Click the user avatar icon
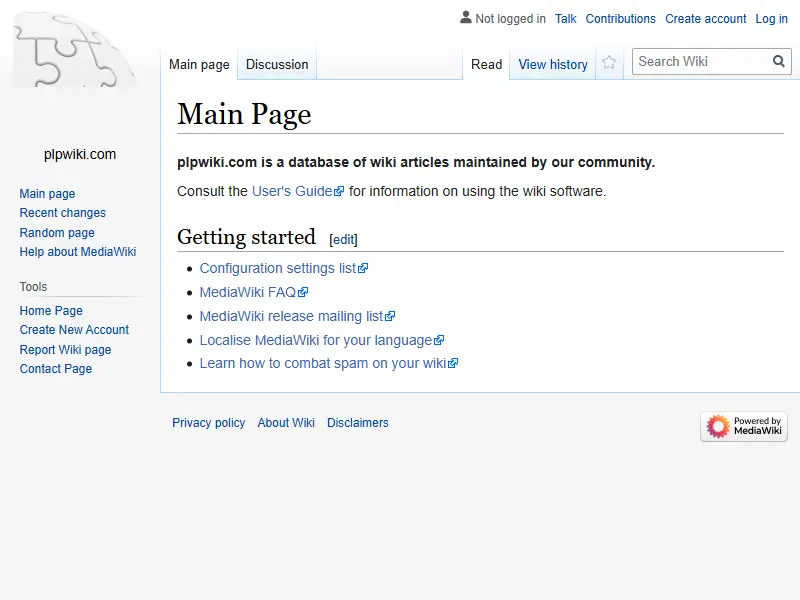The image size is (800, 600). click(x=465, y=18)
